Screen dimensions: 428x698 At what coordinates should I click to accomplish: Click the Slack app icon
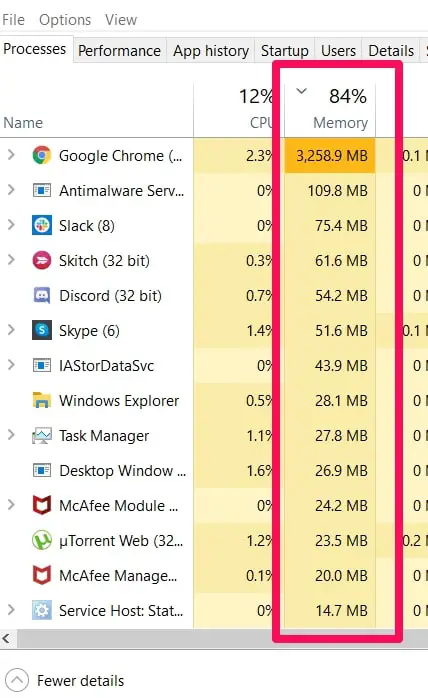point(42,225)
